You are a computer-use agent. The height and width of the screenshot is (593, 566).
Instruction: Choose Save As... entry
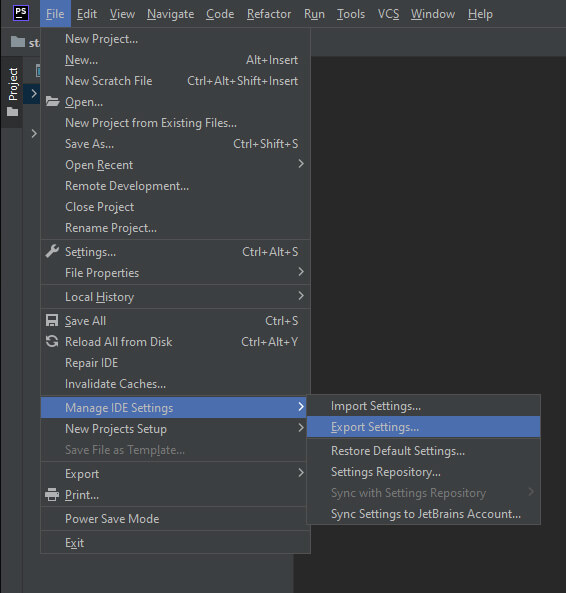click(175, 144)
